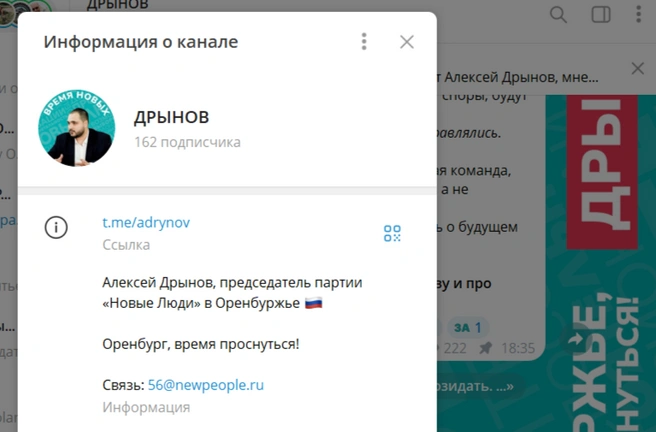656x432 pixels.
Task: Open the teal ДРЫ poster image
Action: 601,263
